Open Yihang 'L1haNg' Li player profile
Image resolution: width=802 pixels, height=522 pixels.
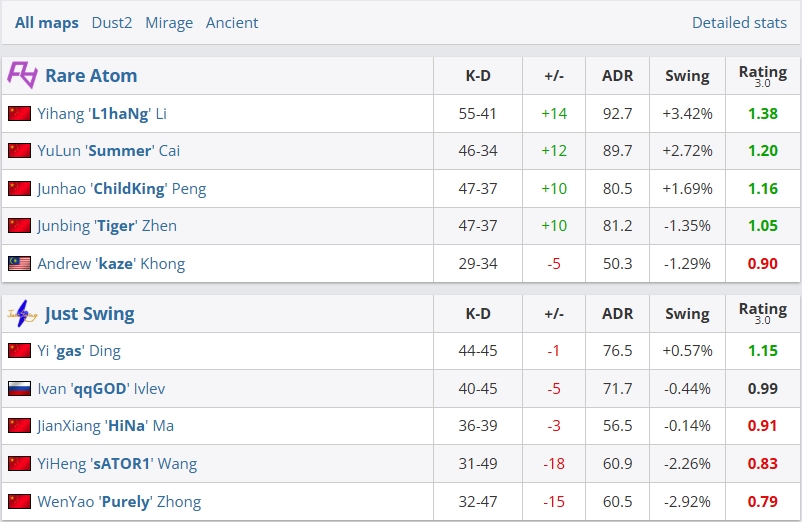coord(102,114)
